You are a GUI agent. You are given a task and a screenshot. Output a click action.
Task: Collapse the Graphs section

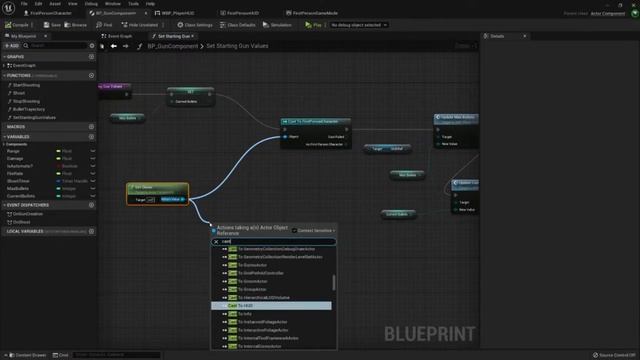point(4,57)
